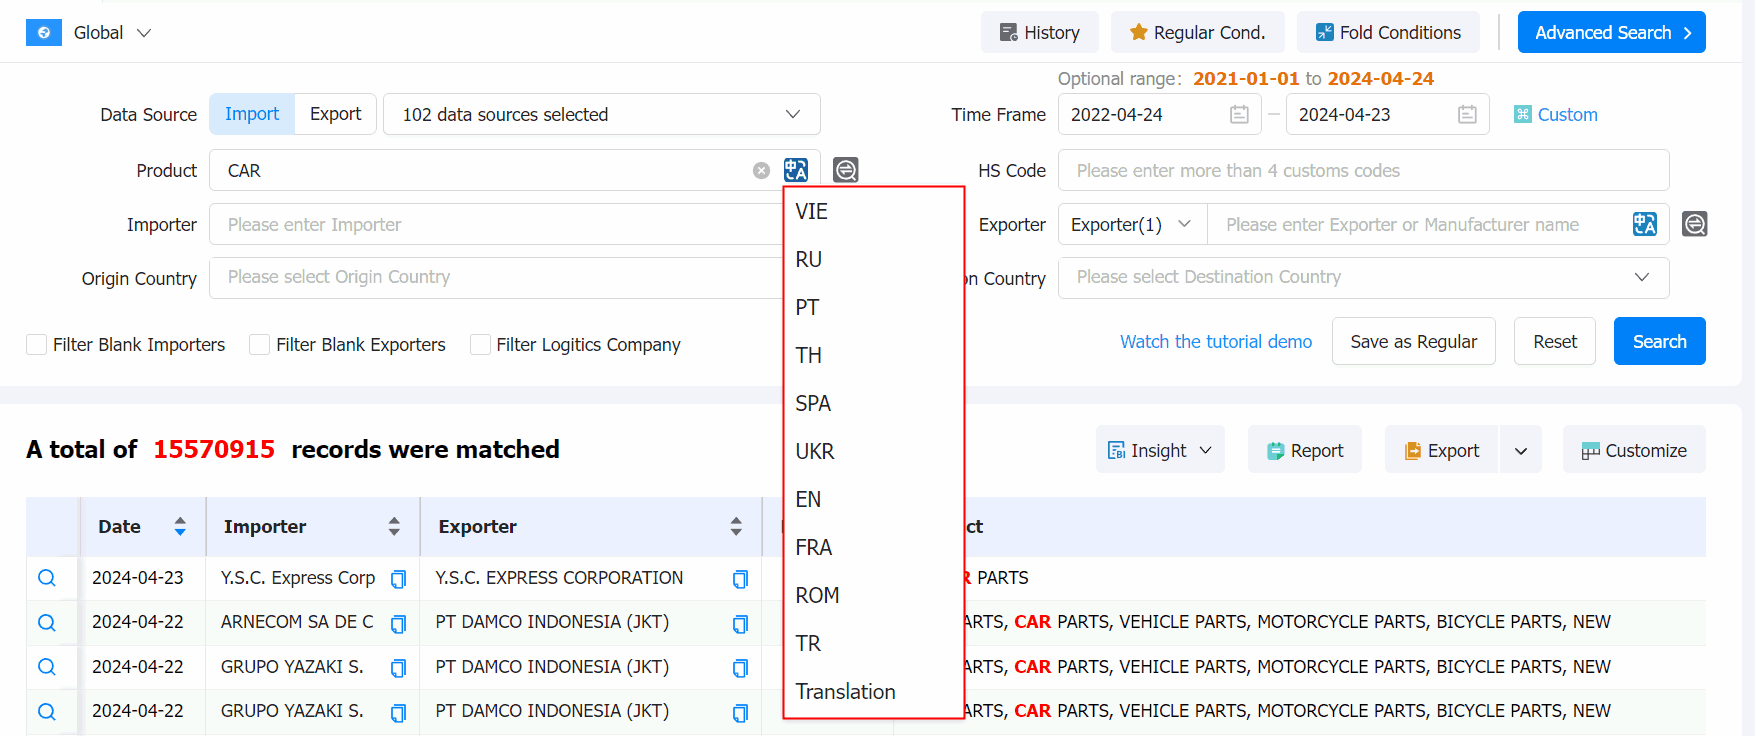1755x736 pixels.
Task: Copy exporter name Y.S.C. EXPRESS CORPORATION
Action: click(740, 579)
